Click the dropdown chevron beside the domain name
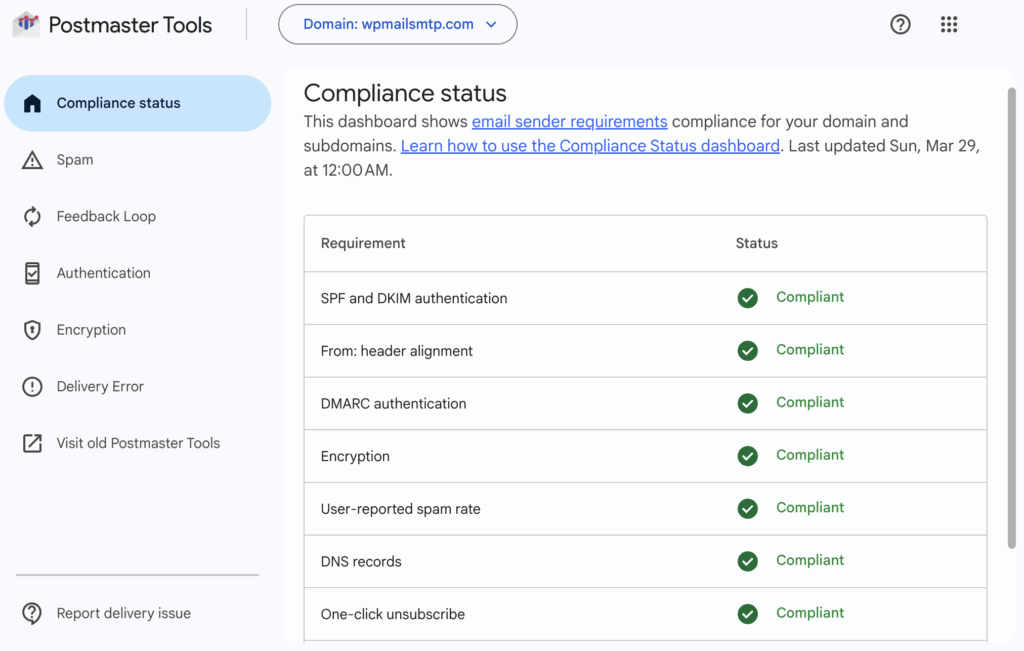Viewport: 1024px width, 651px height. [491, 25]
